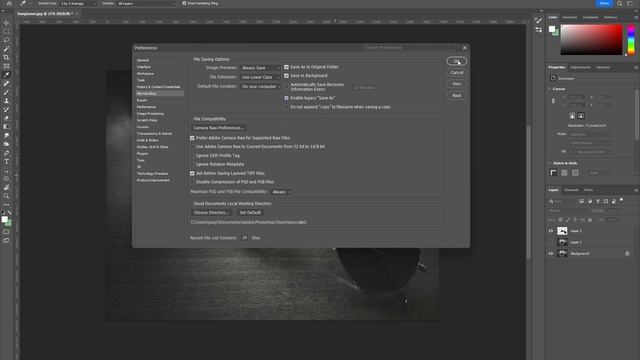The height and width of the screenshot is (360, 640).
Task: Click the lock icon on Background layer
Action: click(x=627, y=253)
